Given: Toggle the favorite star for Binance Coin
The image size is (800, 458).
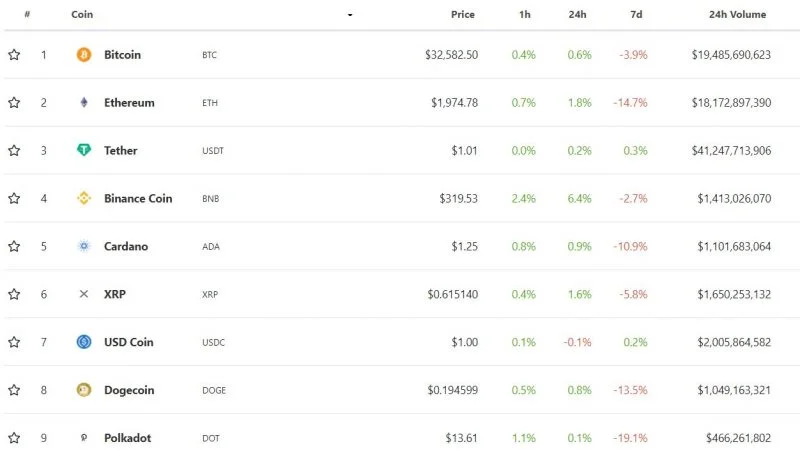Looking at the screenshot, I should (x=14, y=198).
